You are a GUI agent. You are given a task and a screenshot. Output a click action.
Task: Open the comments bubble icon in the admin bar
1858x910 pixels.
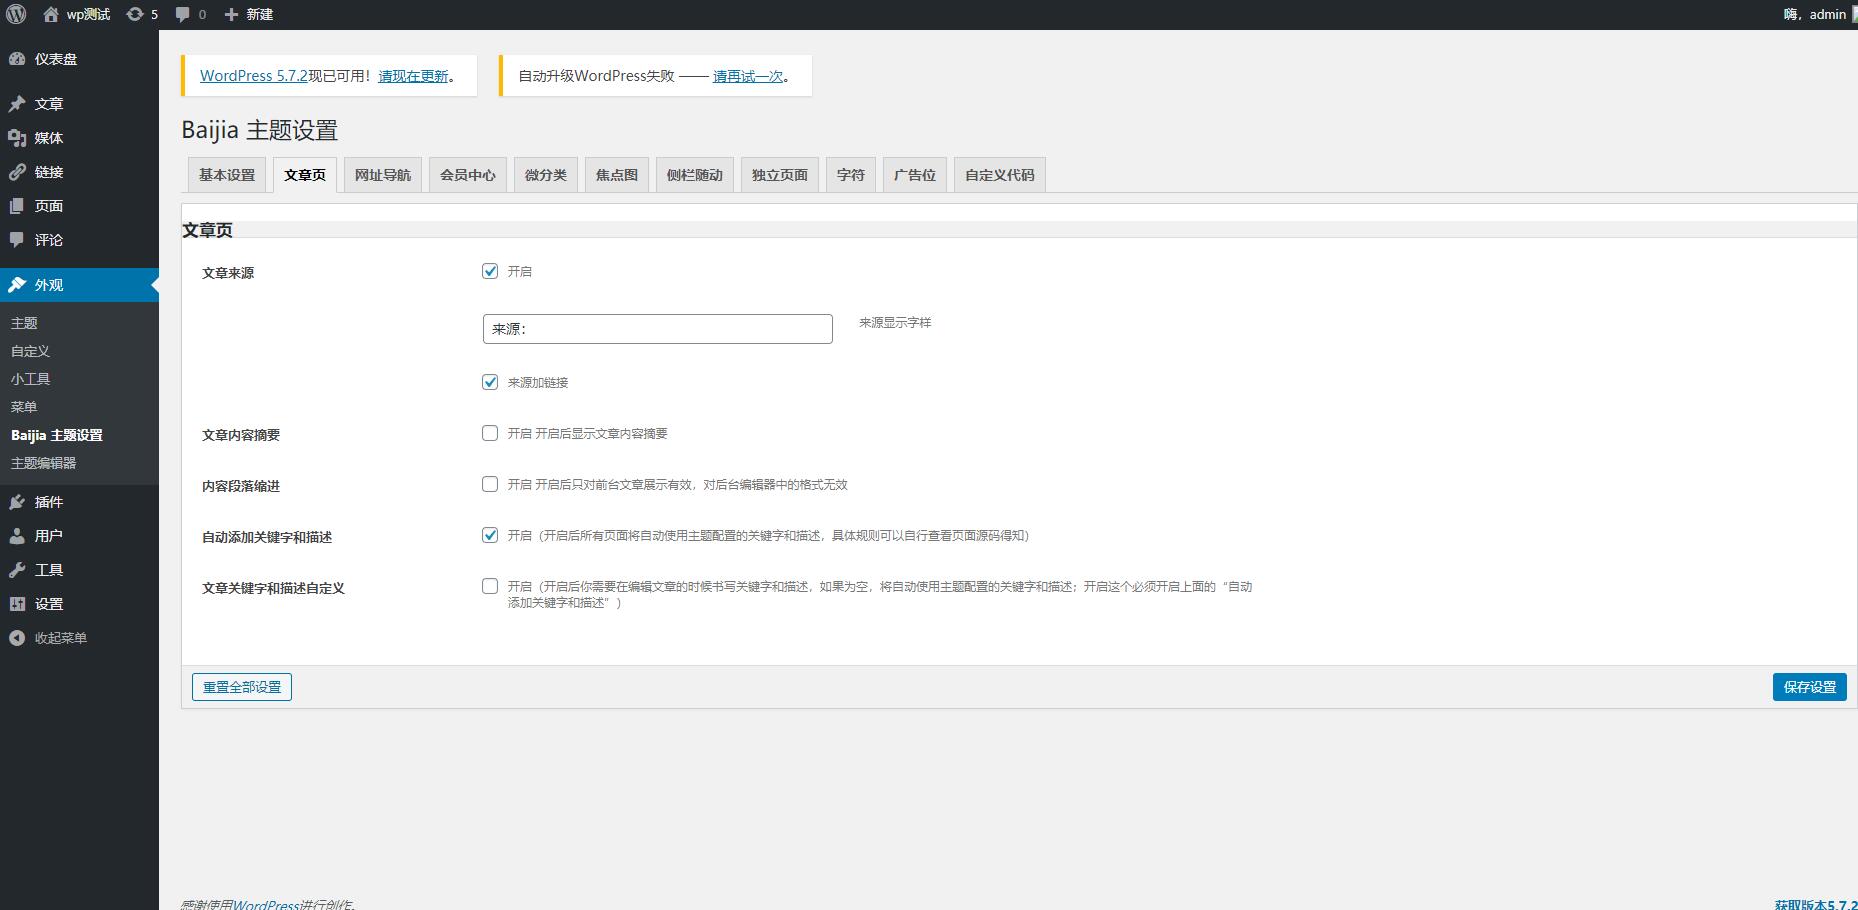tap(182, 14)
